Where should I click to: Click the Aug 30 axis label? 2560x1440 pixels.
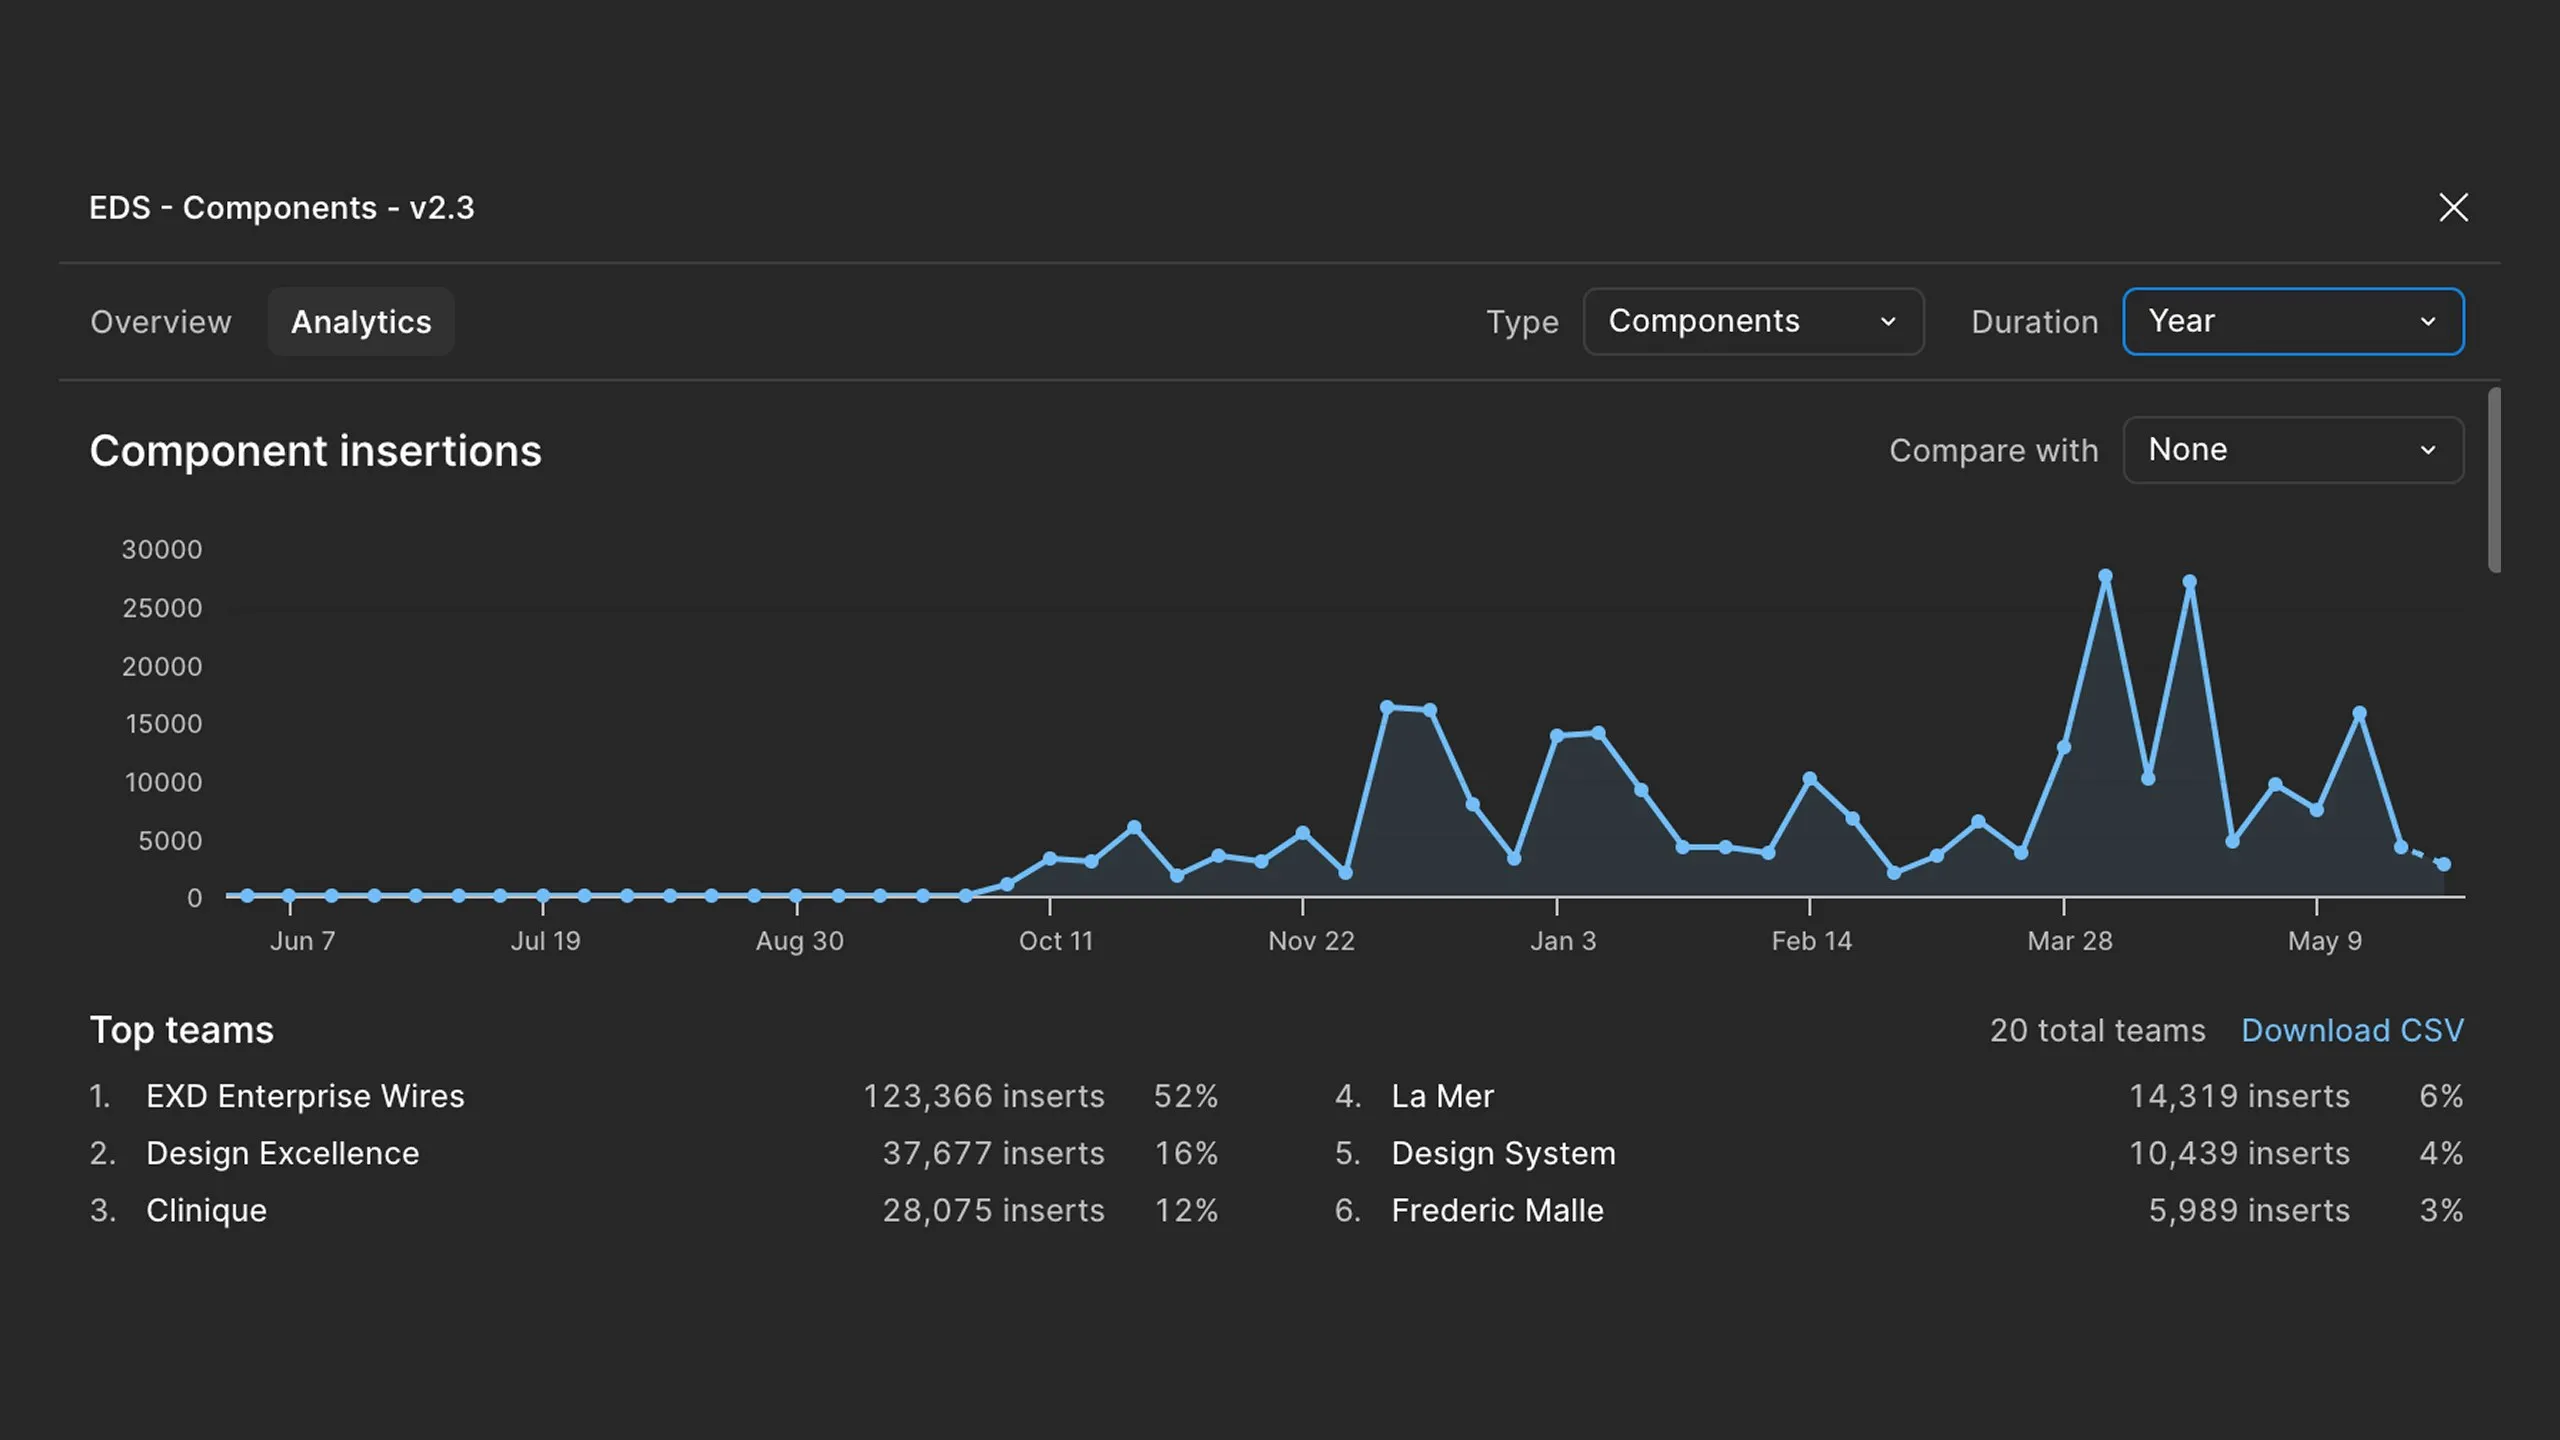point(799,941)
